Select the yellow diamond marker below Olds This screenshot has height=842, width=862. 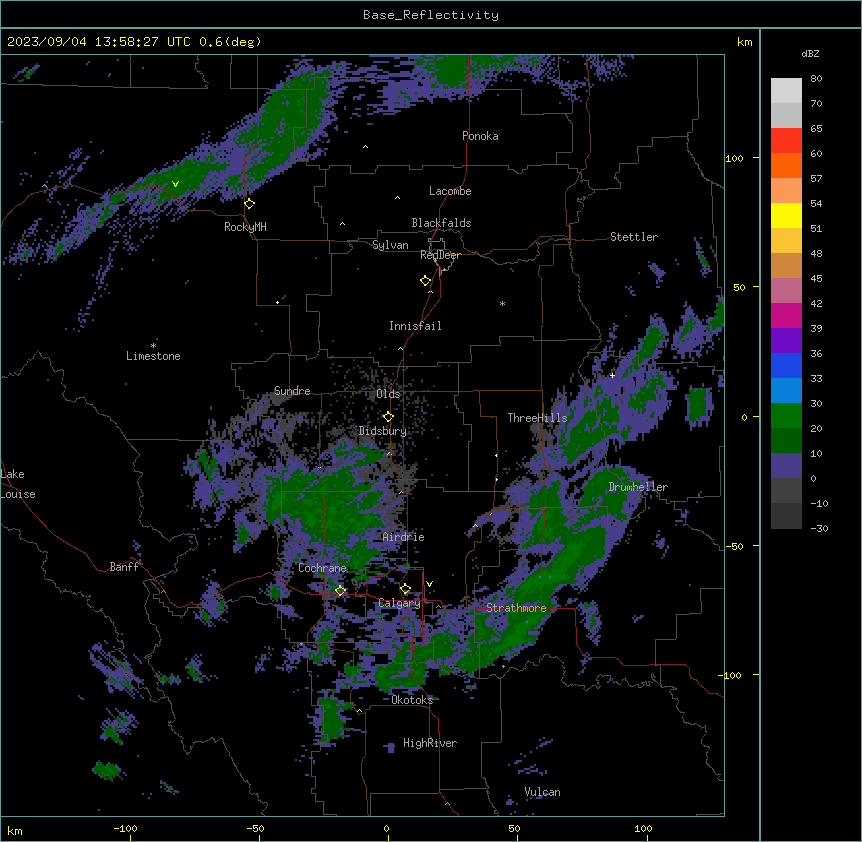coord(388,417)
